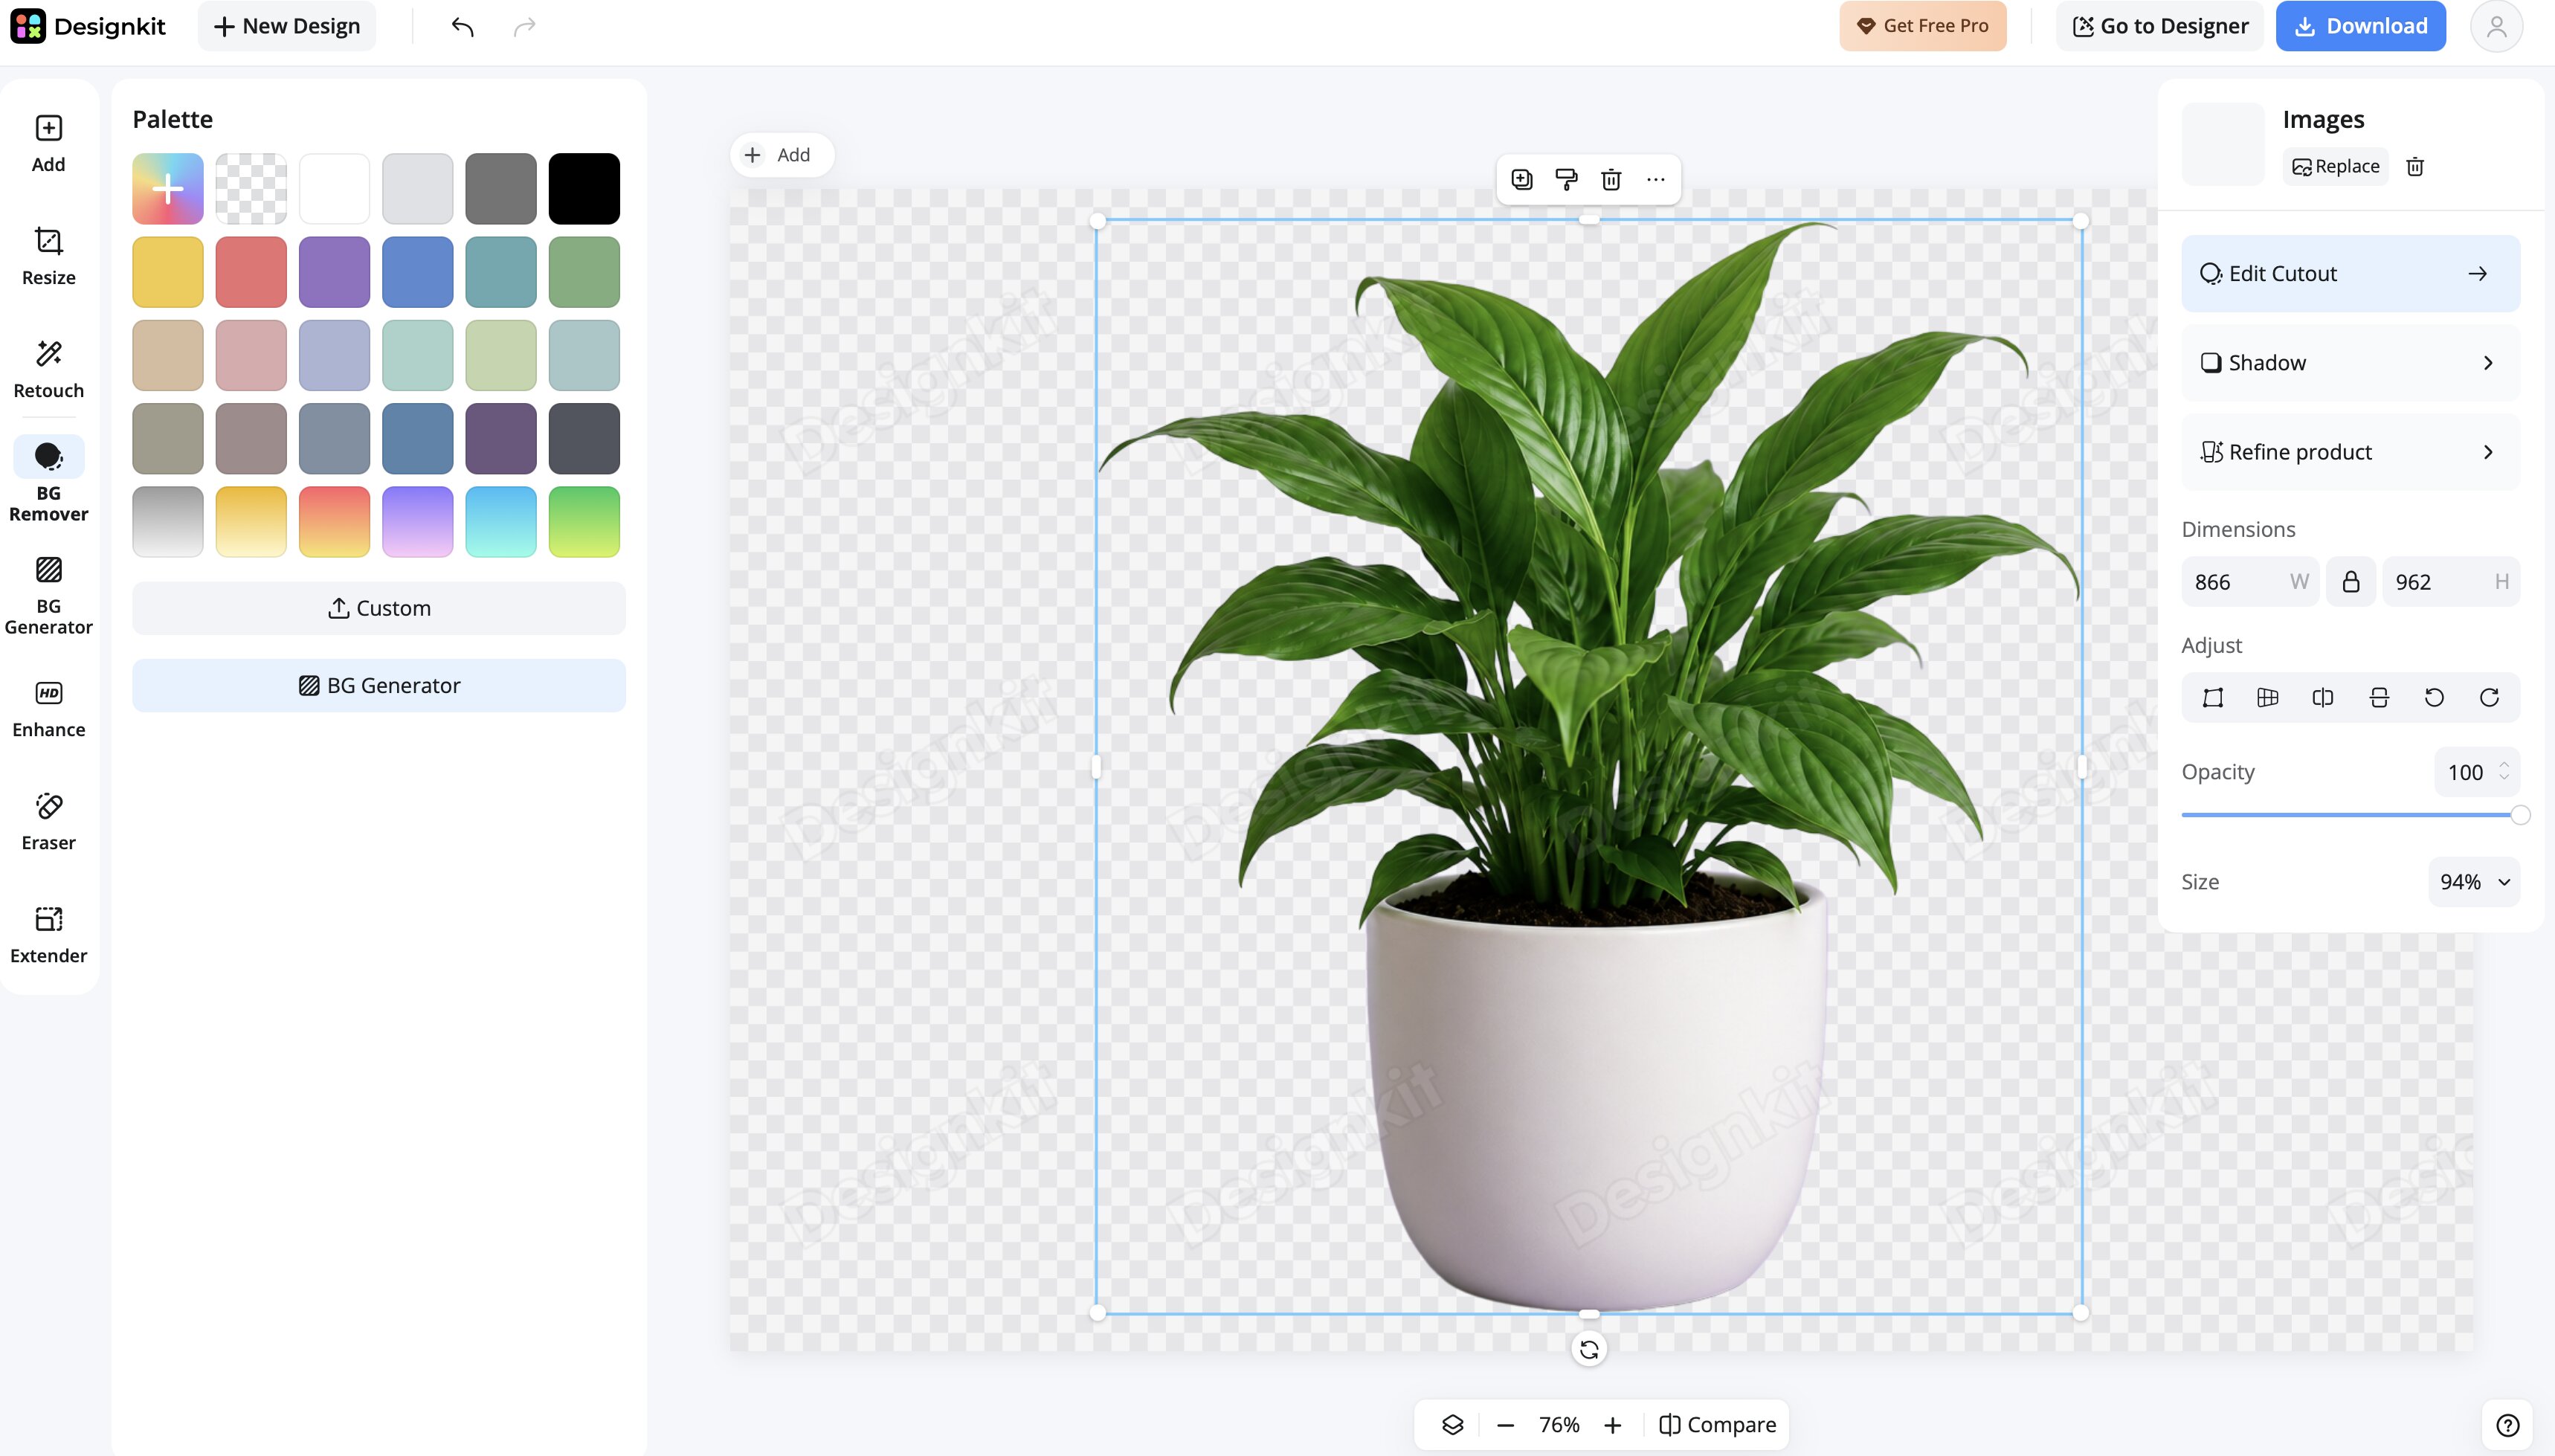Select the solid purple swatch

(335, 272)
